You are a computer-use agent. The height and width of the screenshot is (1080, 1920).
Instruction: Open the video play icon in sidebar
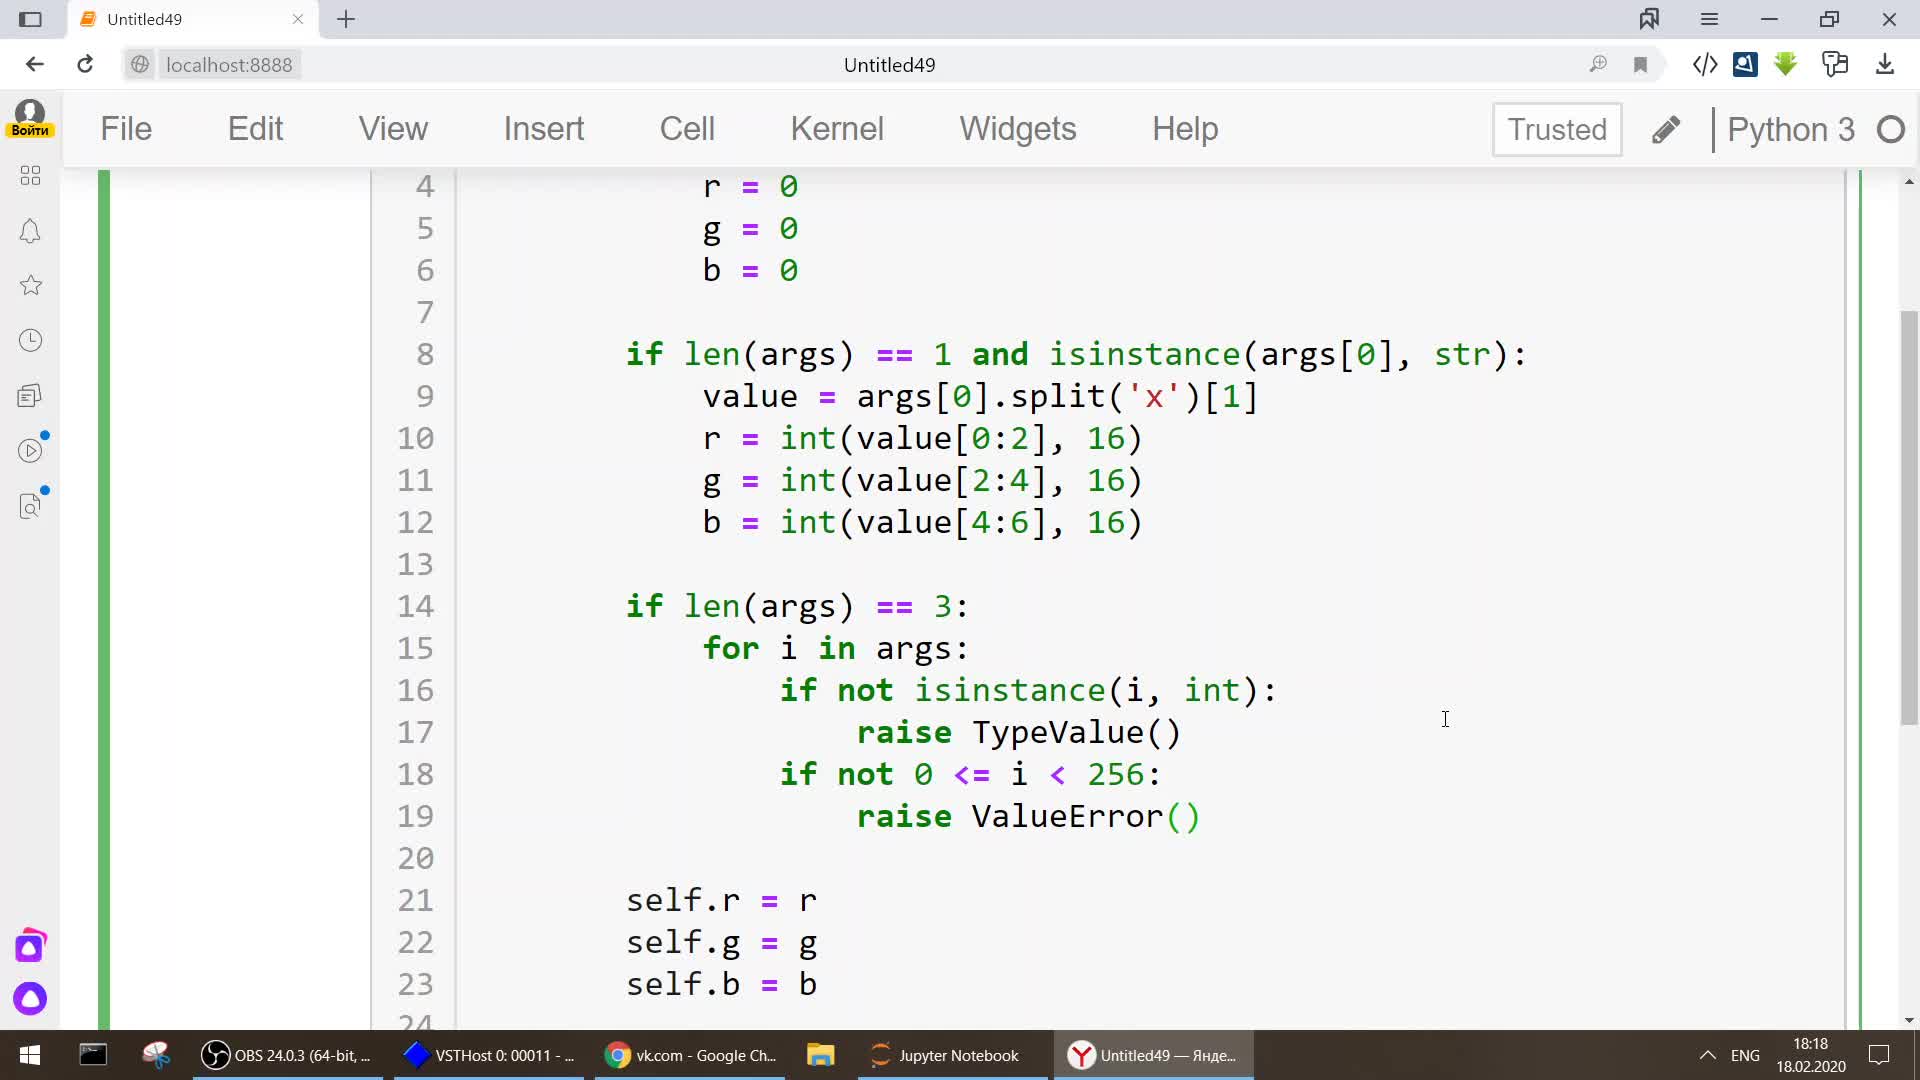[x=31, y=451]
